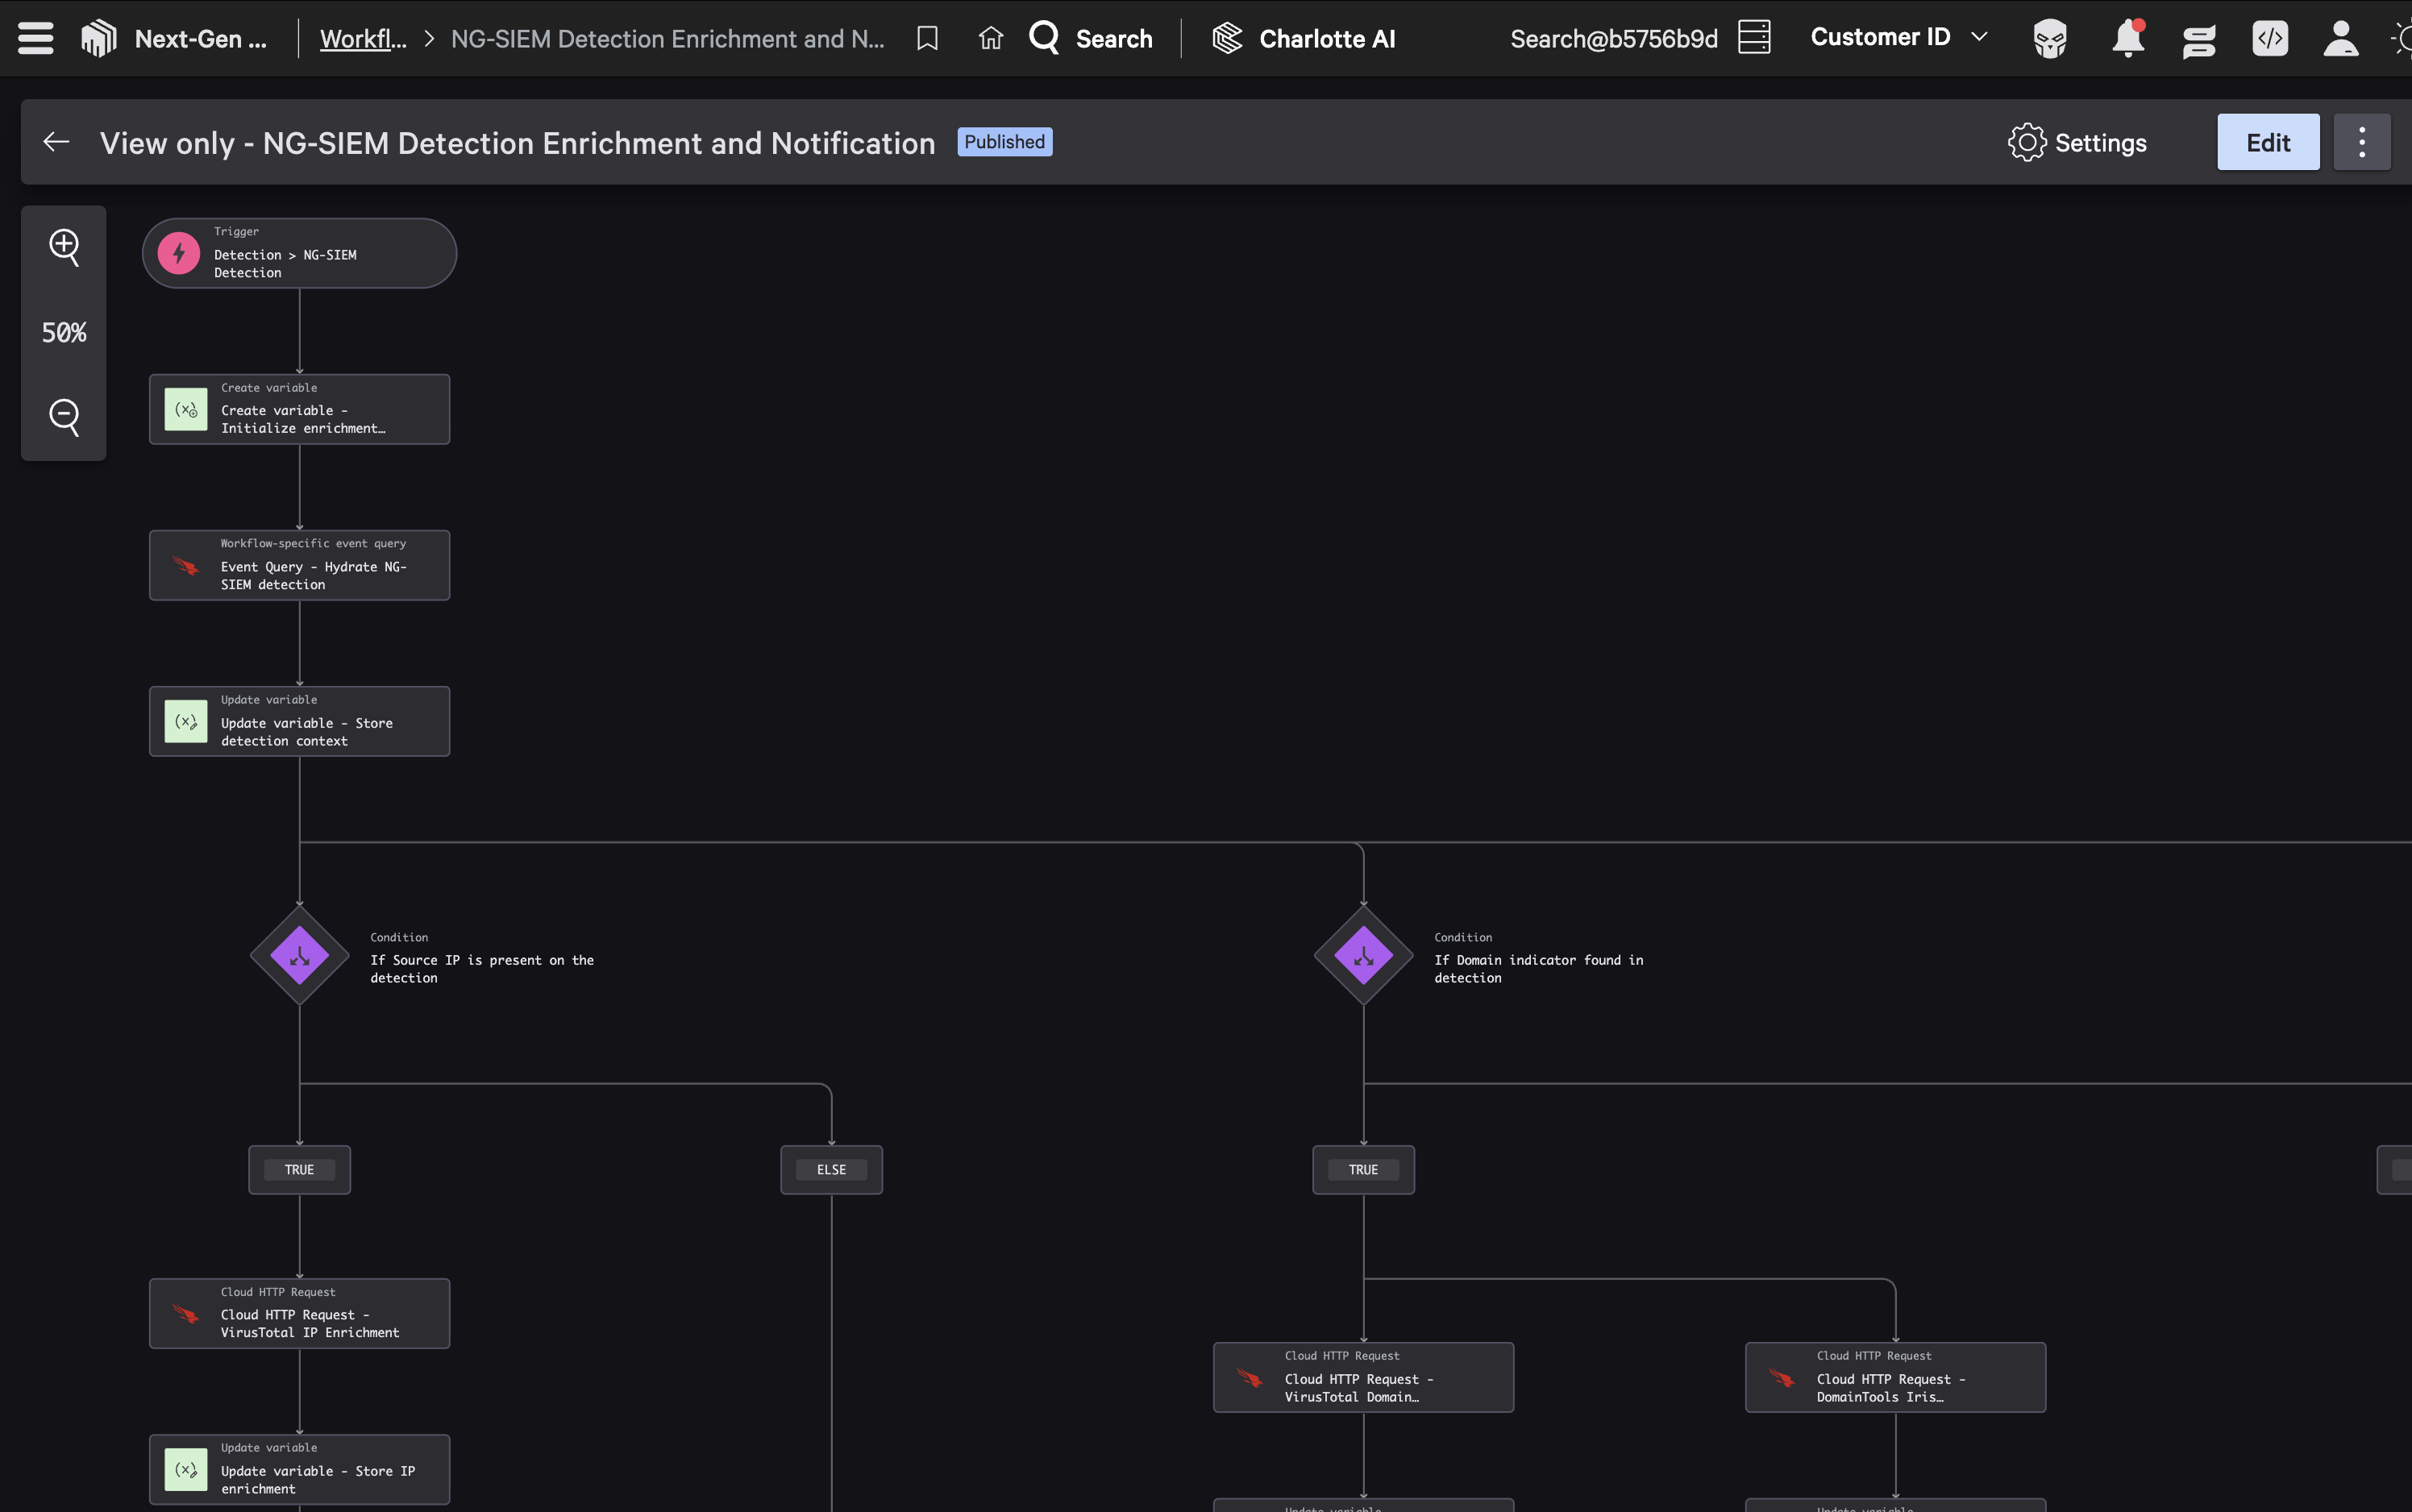2412x1512 pixels.
Task: Bookmark this workflow page
Action: coord(927,39)
